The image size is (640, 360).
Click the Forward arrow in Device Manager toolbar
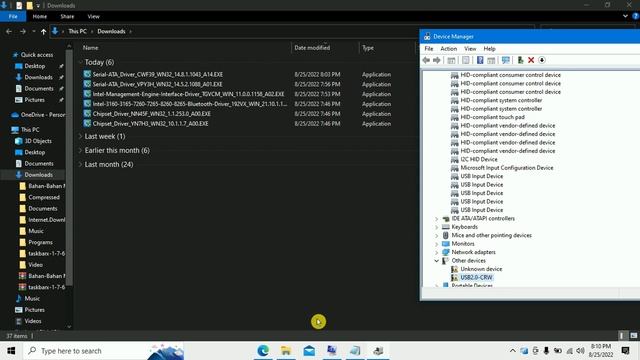tap(436, 60)
